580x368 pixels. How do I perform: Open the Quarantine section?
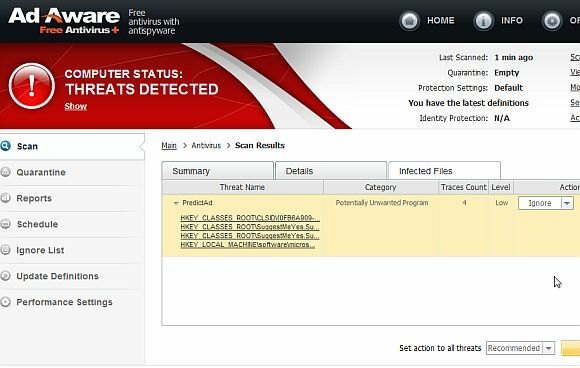point(72,172)
